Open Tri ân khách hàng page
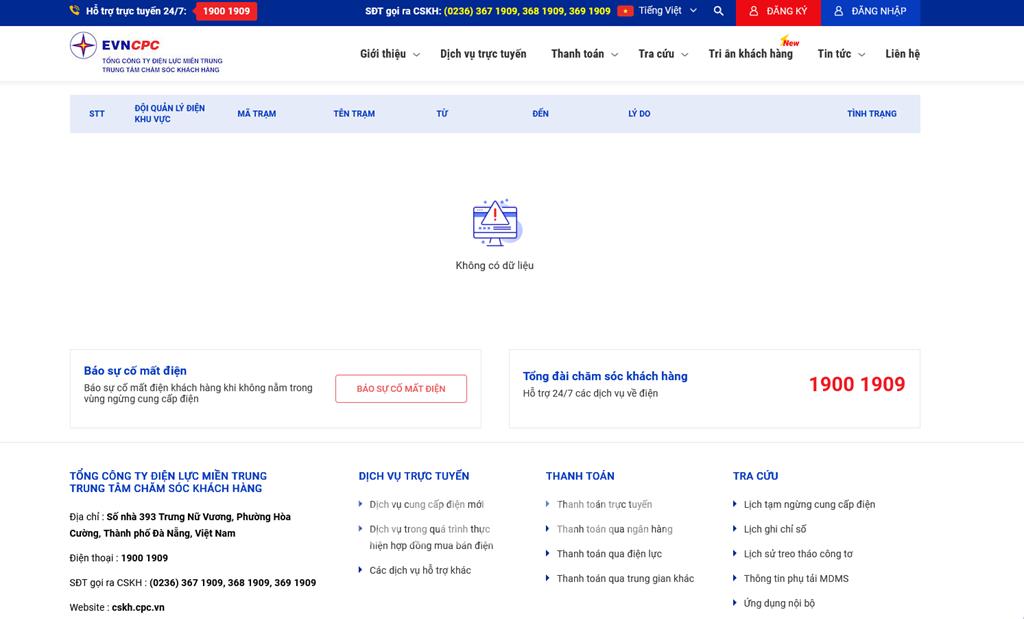Screen dimensions: 1024x619 750,54
